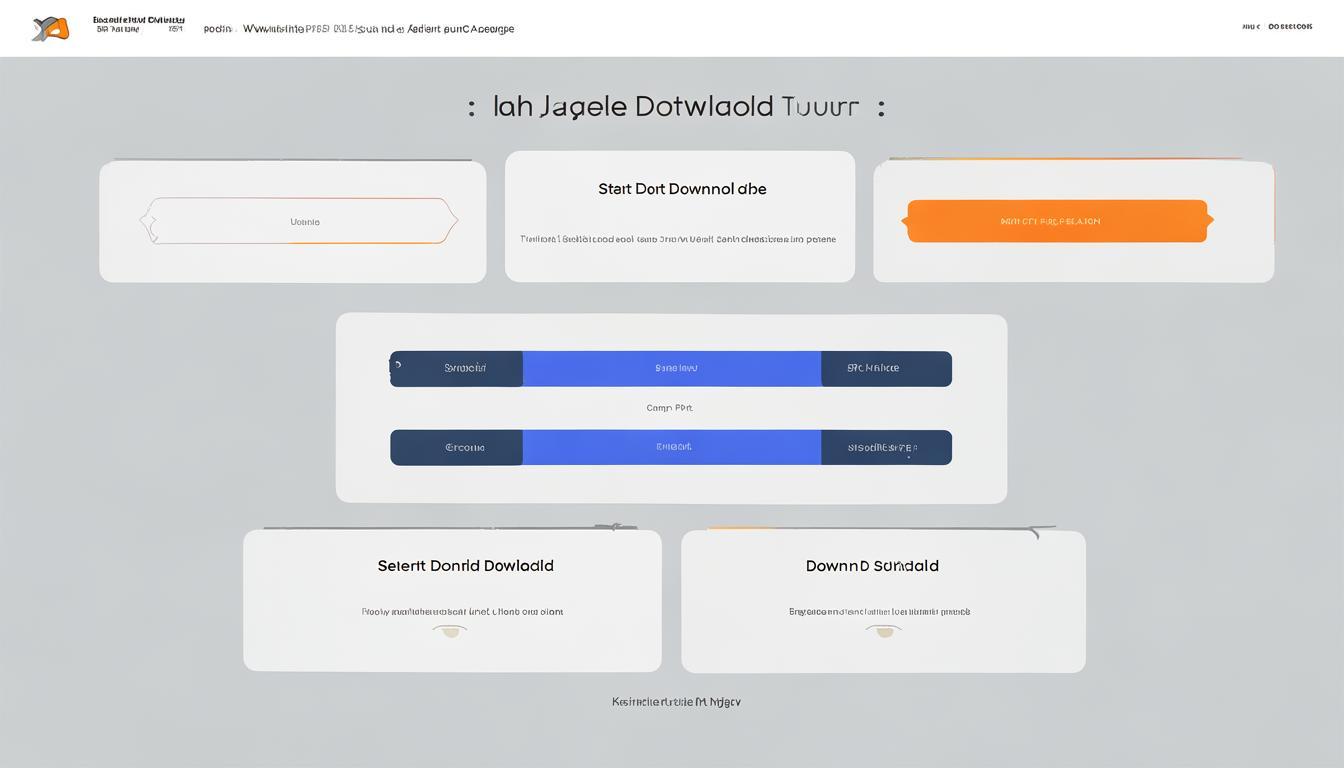Image resolution: width=1344 pixels, height=768 pixels.
Task: Expand the 'Eileart' blue dropdown section
Action: tap(672, 446)
